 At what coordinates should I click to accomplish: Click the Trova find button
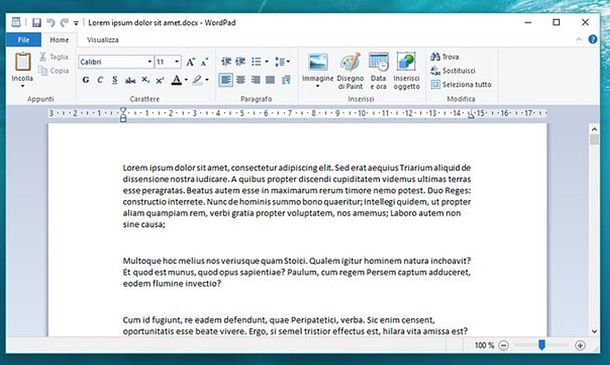[x=445, y=57]
